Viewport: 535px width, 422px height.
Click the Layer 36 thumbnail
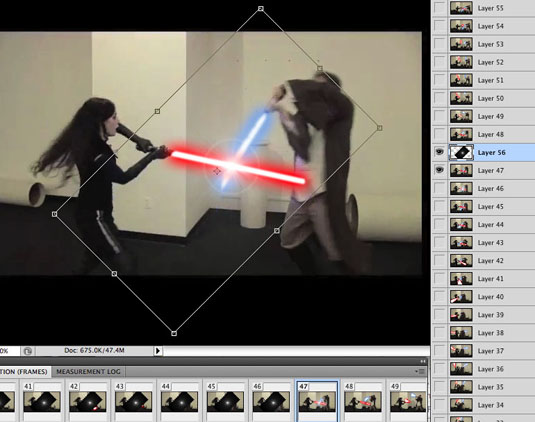coord(461,369)
